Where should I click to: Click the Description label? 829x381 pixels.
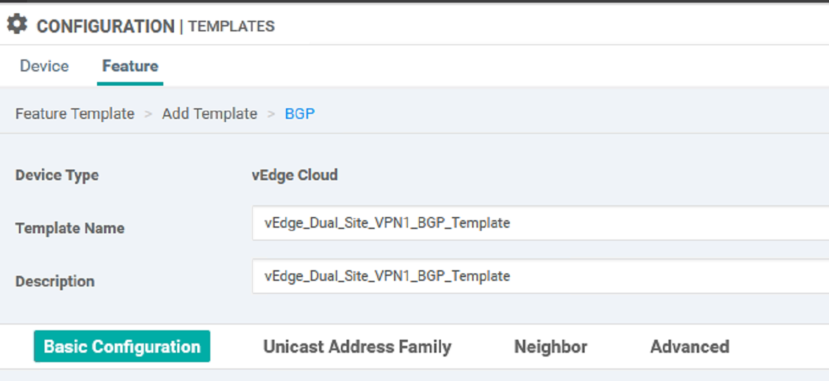click(x=55, y=281)
